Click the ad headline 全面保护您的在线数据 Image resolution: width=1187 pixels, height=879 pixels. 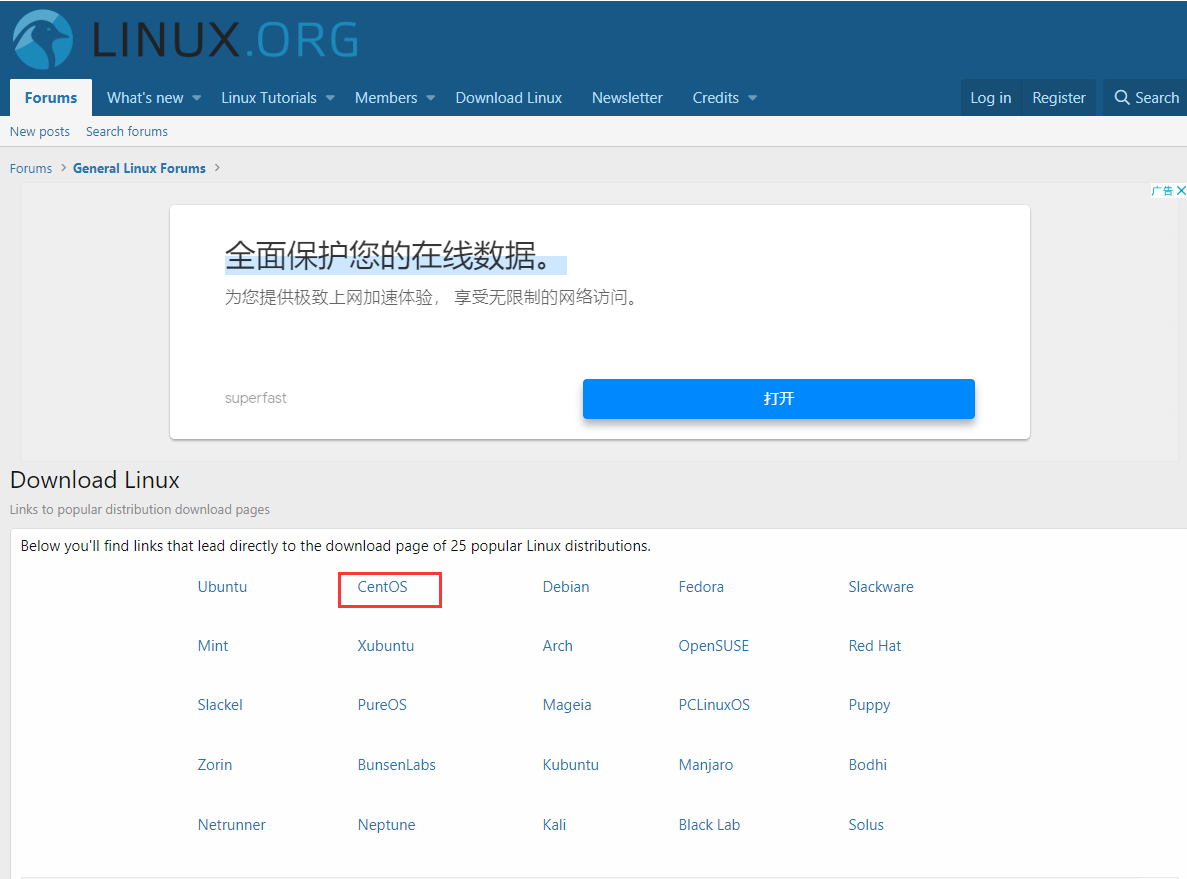[388, 256]
